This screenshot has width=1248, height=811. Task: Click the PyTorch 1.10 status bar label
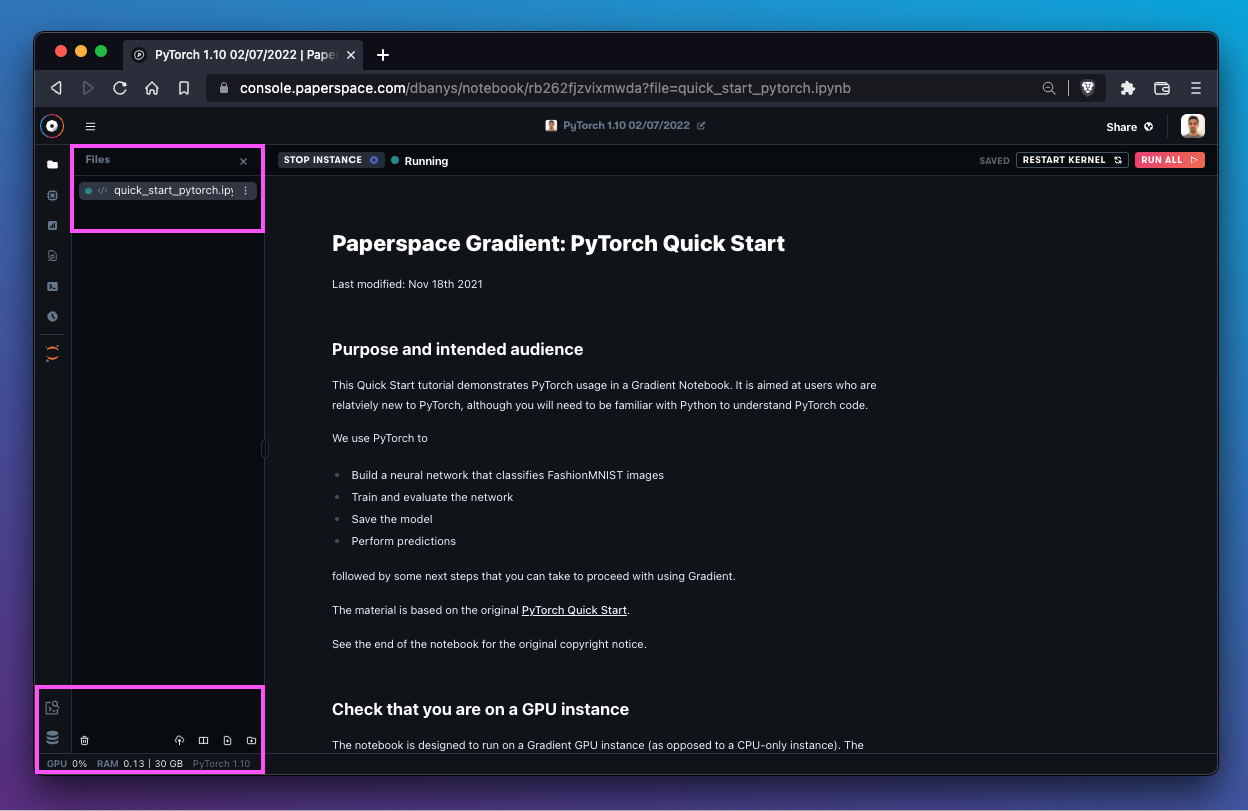point(222,764)
